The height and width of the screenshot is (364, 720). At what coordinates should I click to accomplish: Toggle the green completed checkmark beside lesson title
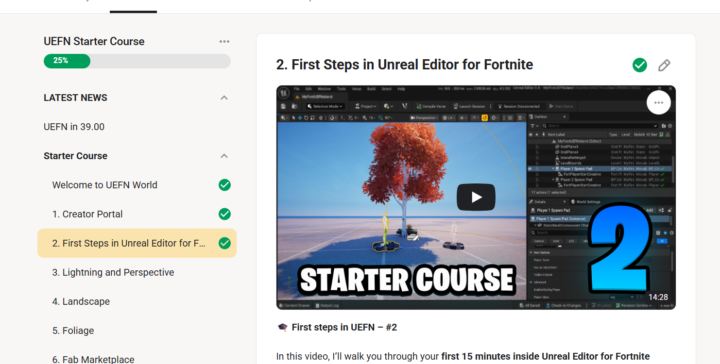tap(640, 65)
